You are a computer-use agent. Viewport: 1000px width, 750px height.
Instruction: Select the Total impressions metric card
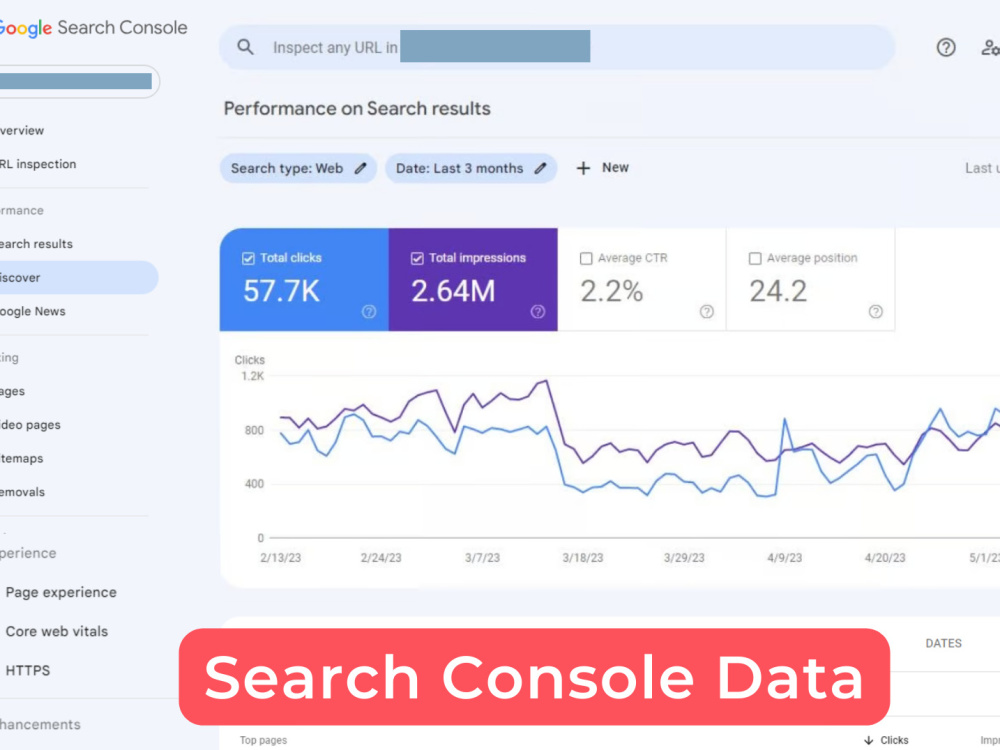[x=473, y=279]
